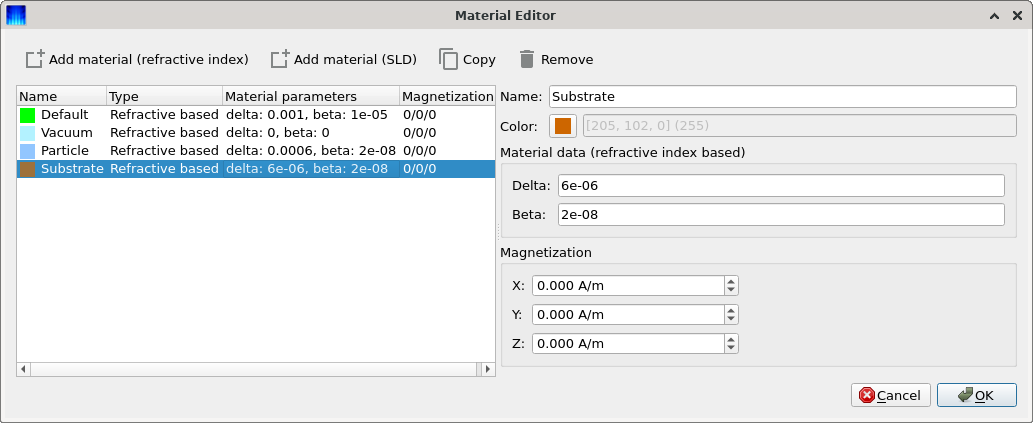Image resolution: width=1033 pixels, height=423 pixels.
Task: Click the material Name text field
Action: click(x=783, y=96)
